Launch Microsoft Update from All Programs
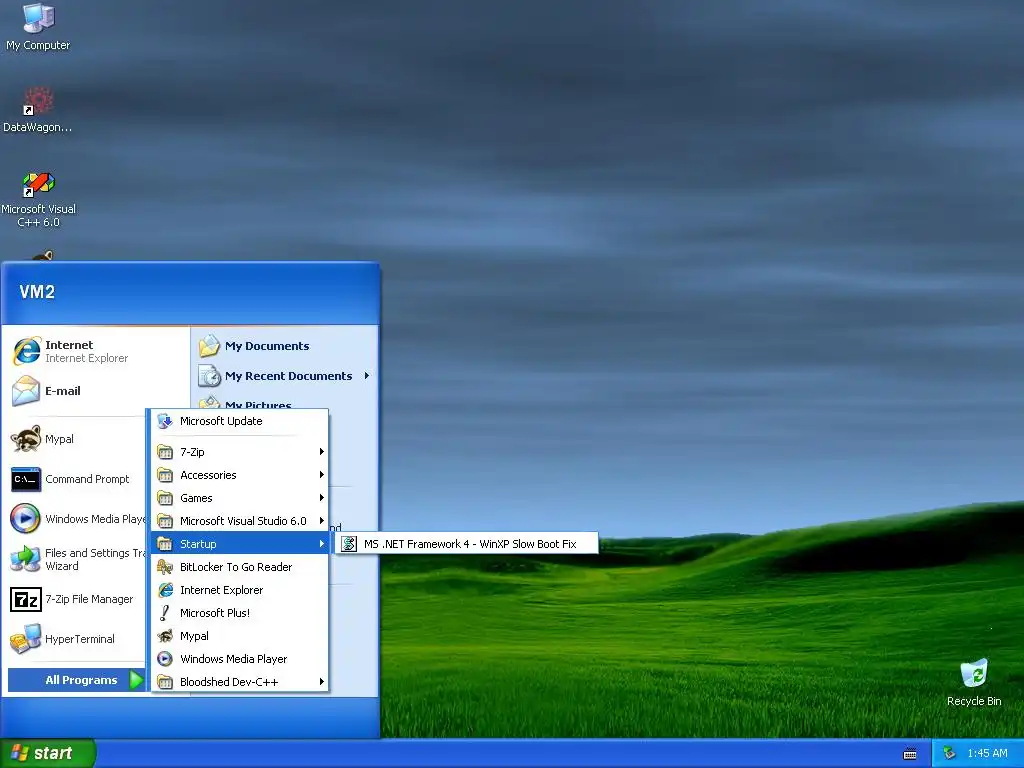 click(240, 421)
